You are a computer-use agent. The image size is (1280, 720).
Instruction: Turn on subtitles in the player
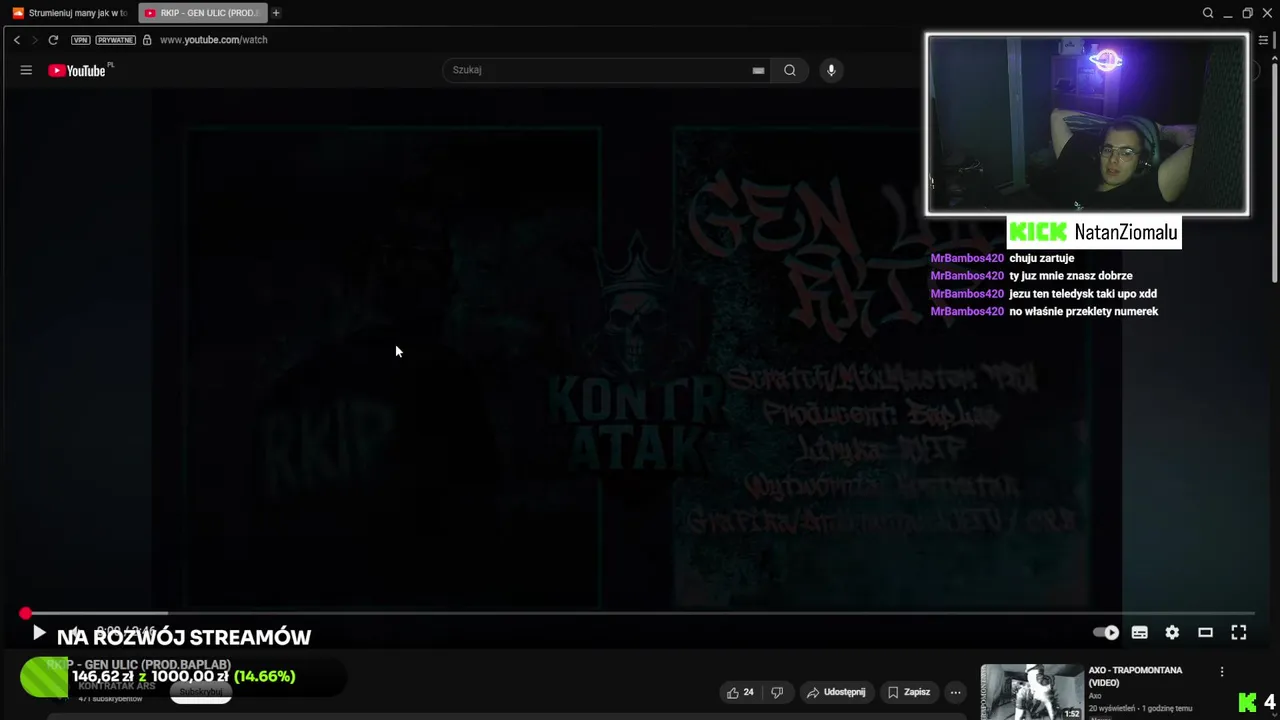(1139, 632)
